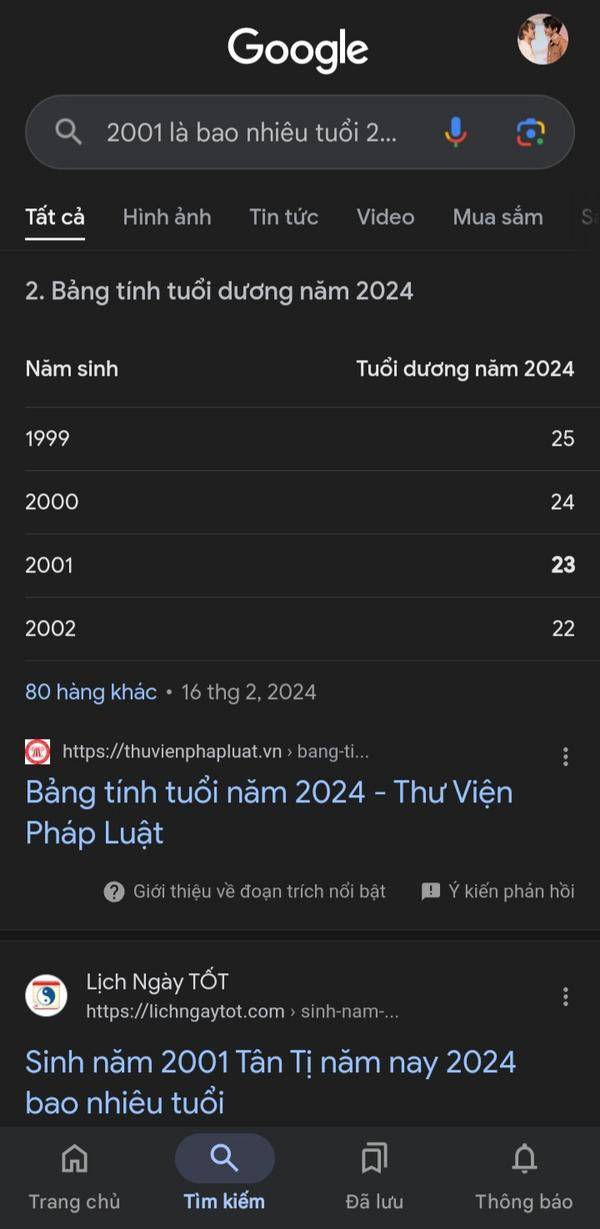This screenshot has width=600, height=1229.
Task: Tap the search query text field
Action: click(x=252, y=132)
